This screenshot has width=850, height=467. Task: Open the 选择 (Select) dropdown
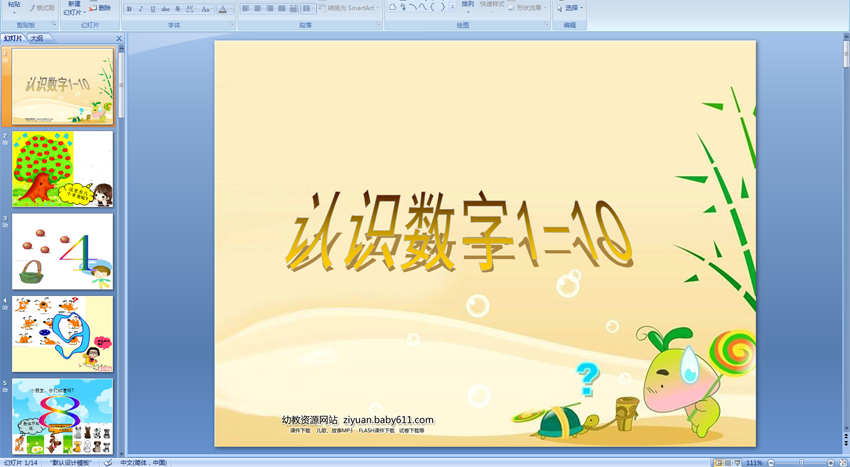[570, 8]
